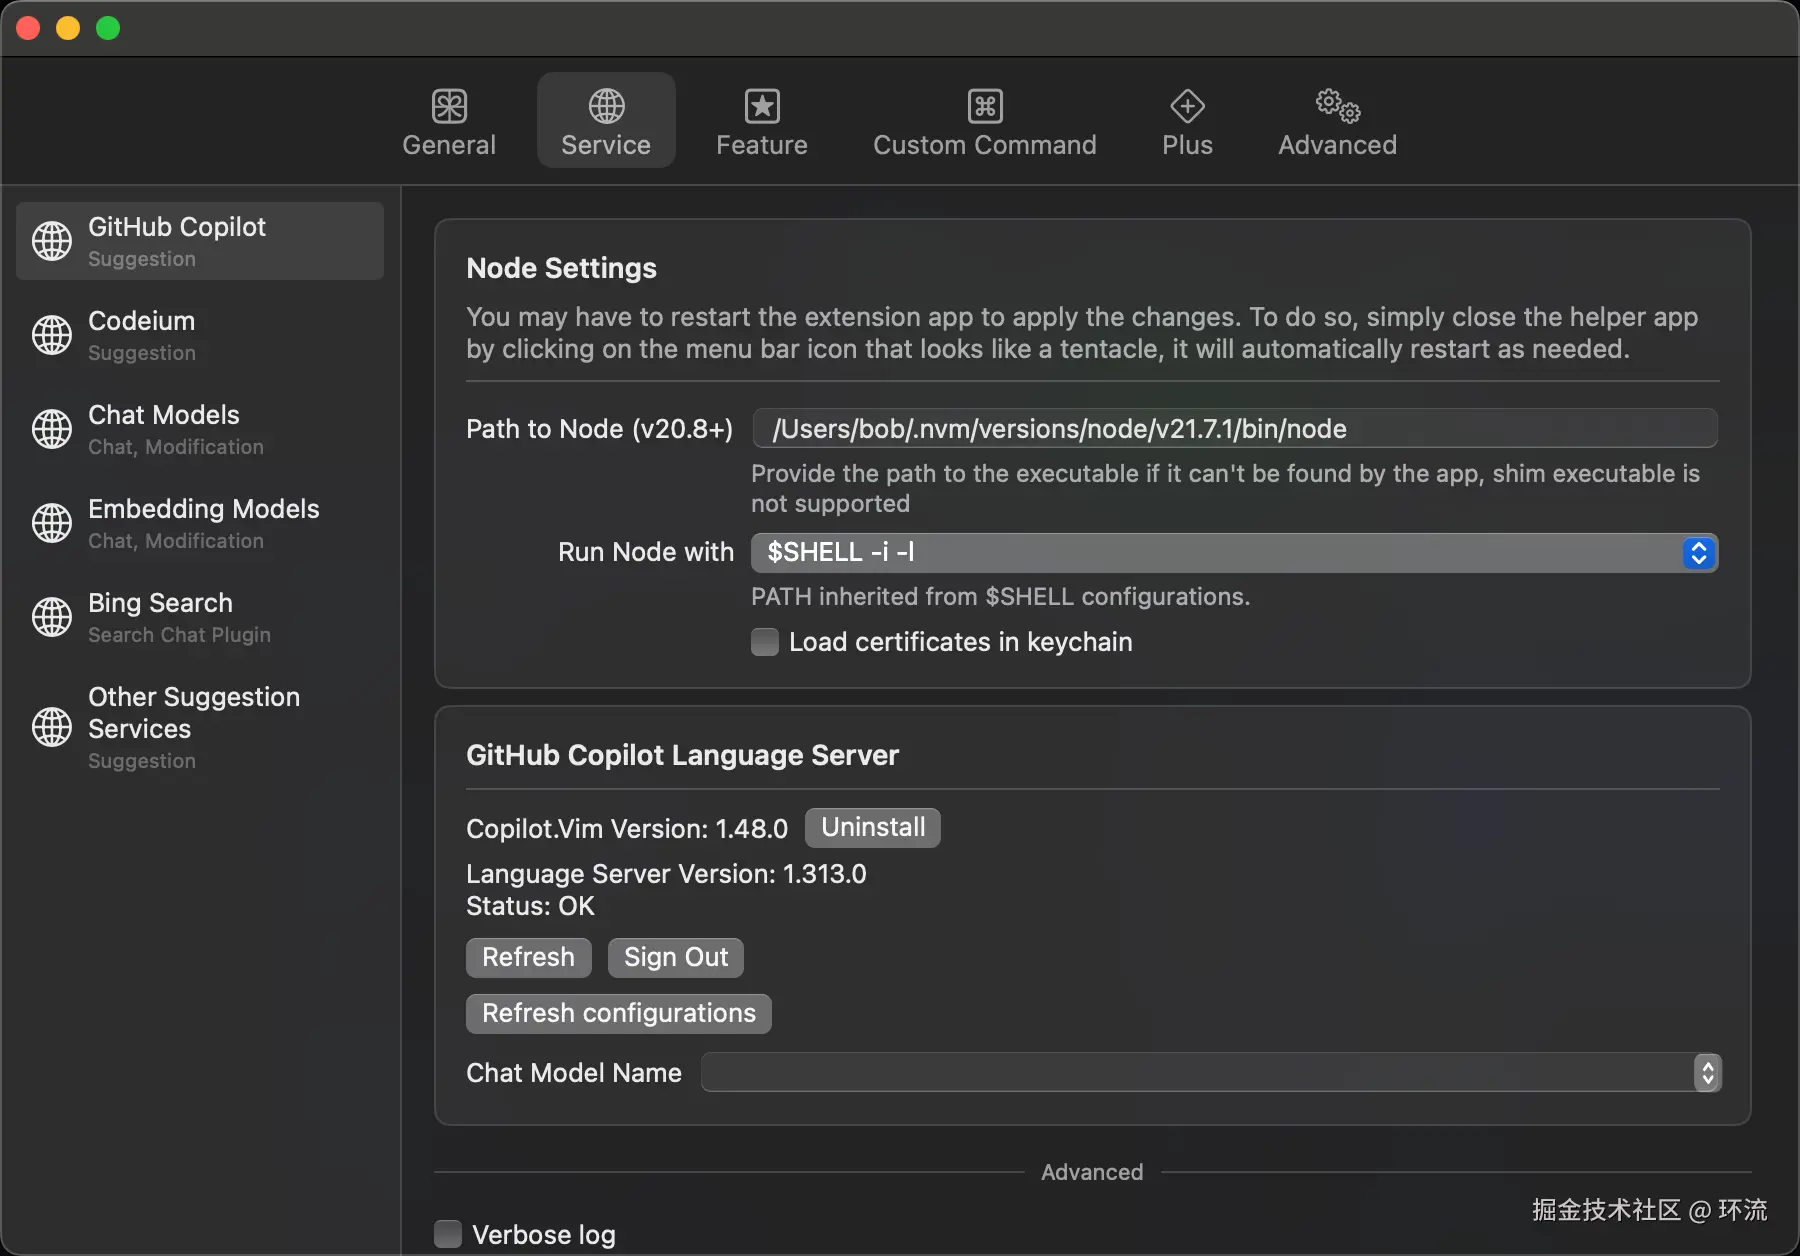Image resolution: width=1800 pixels, height=1256 pixels.
Task: Click the "Advanced" section divider label
Action: [x=1092, y=1172]
